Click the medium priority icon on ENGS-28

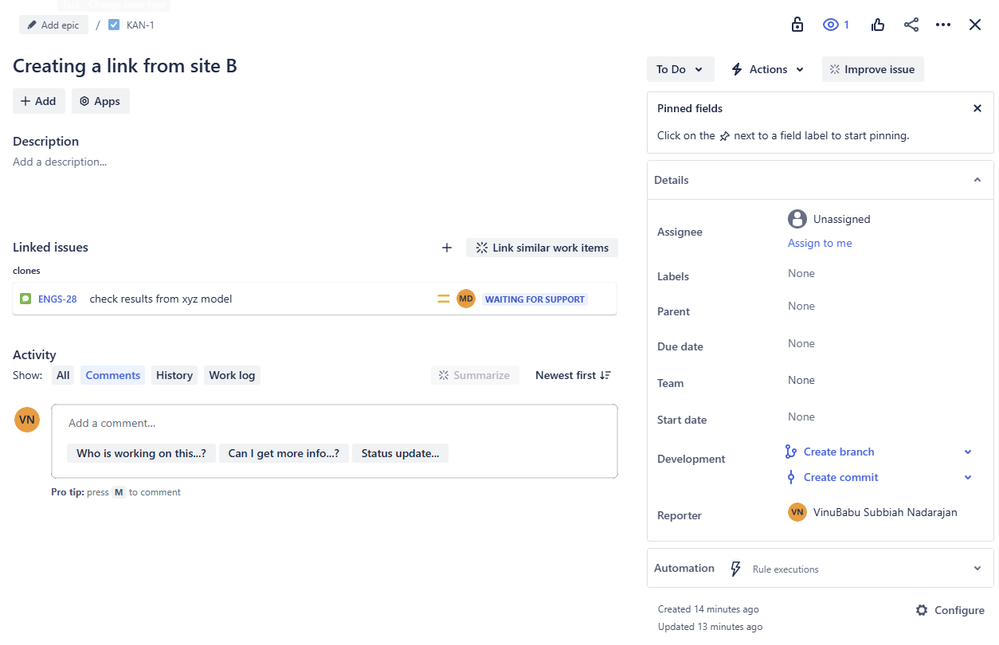[x=443, y=299]
